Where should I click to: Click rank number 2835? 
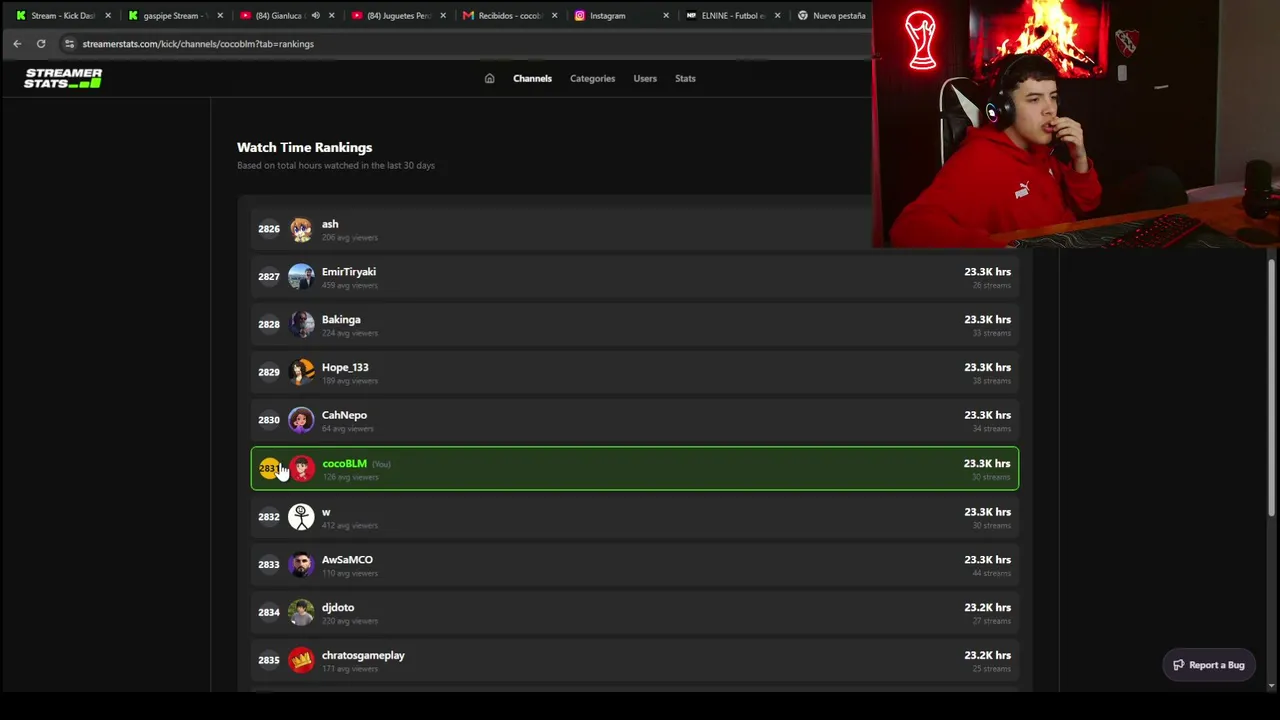[269, 660]
